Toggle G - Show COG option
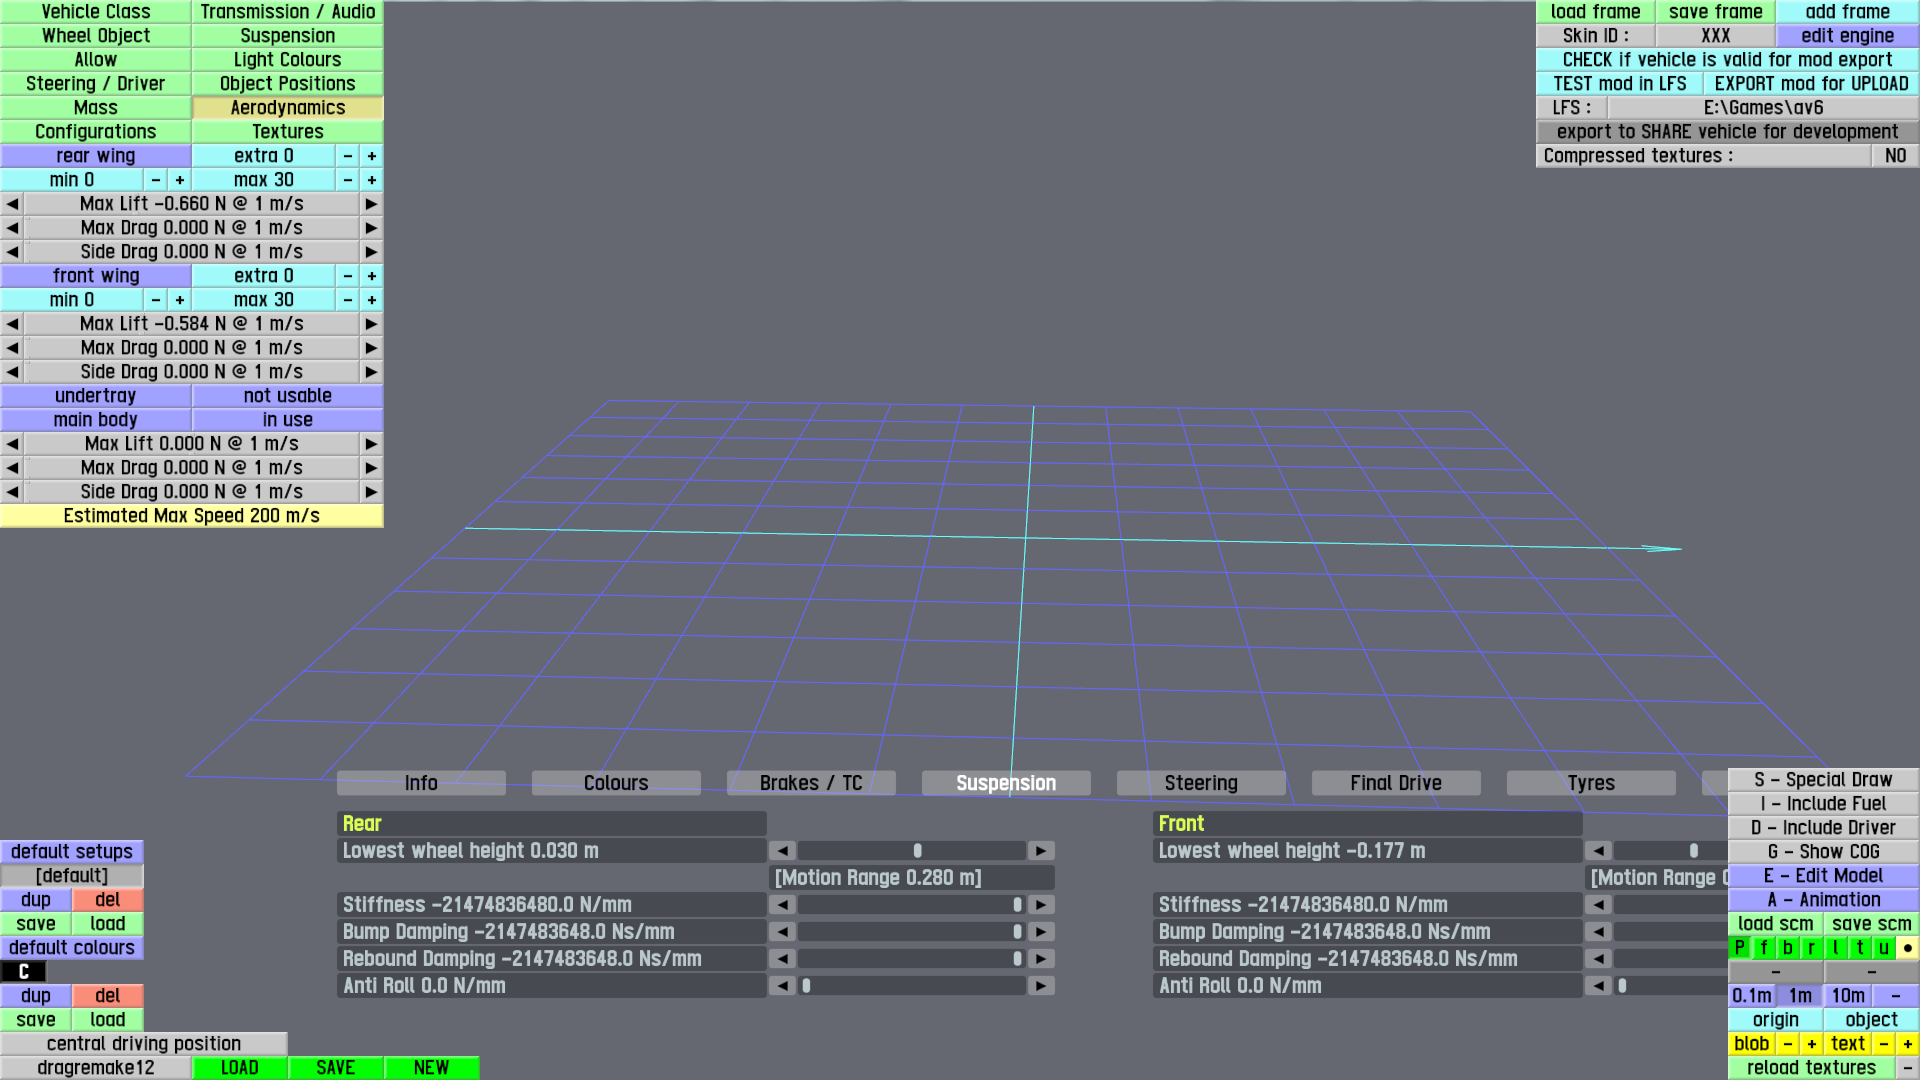The width and height of the screenshot is (1920, 1080). [1823, 852]
